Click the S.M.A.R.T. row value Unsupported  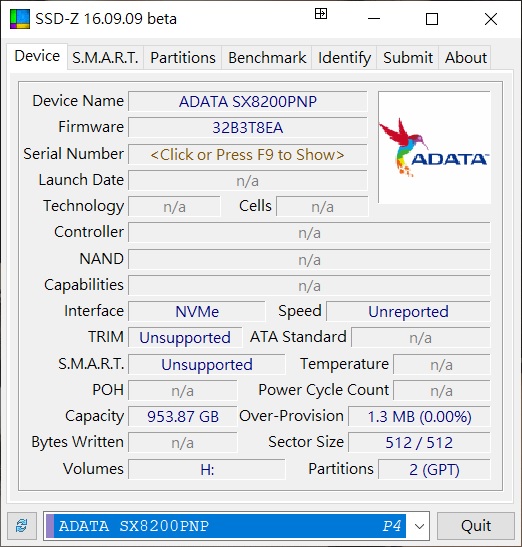(x=207, y=365)
